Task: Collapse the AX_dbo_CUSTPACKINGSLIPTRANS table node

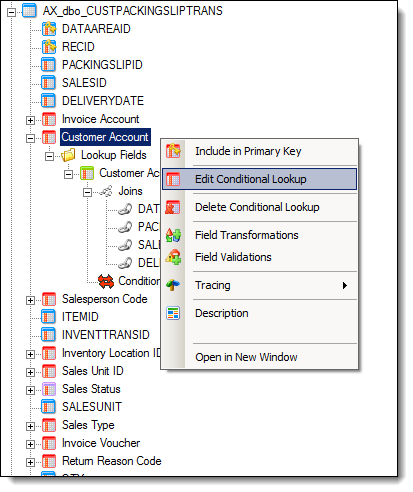Action: click(x=12, y=12)
